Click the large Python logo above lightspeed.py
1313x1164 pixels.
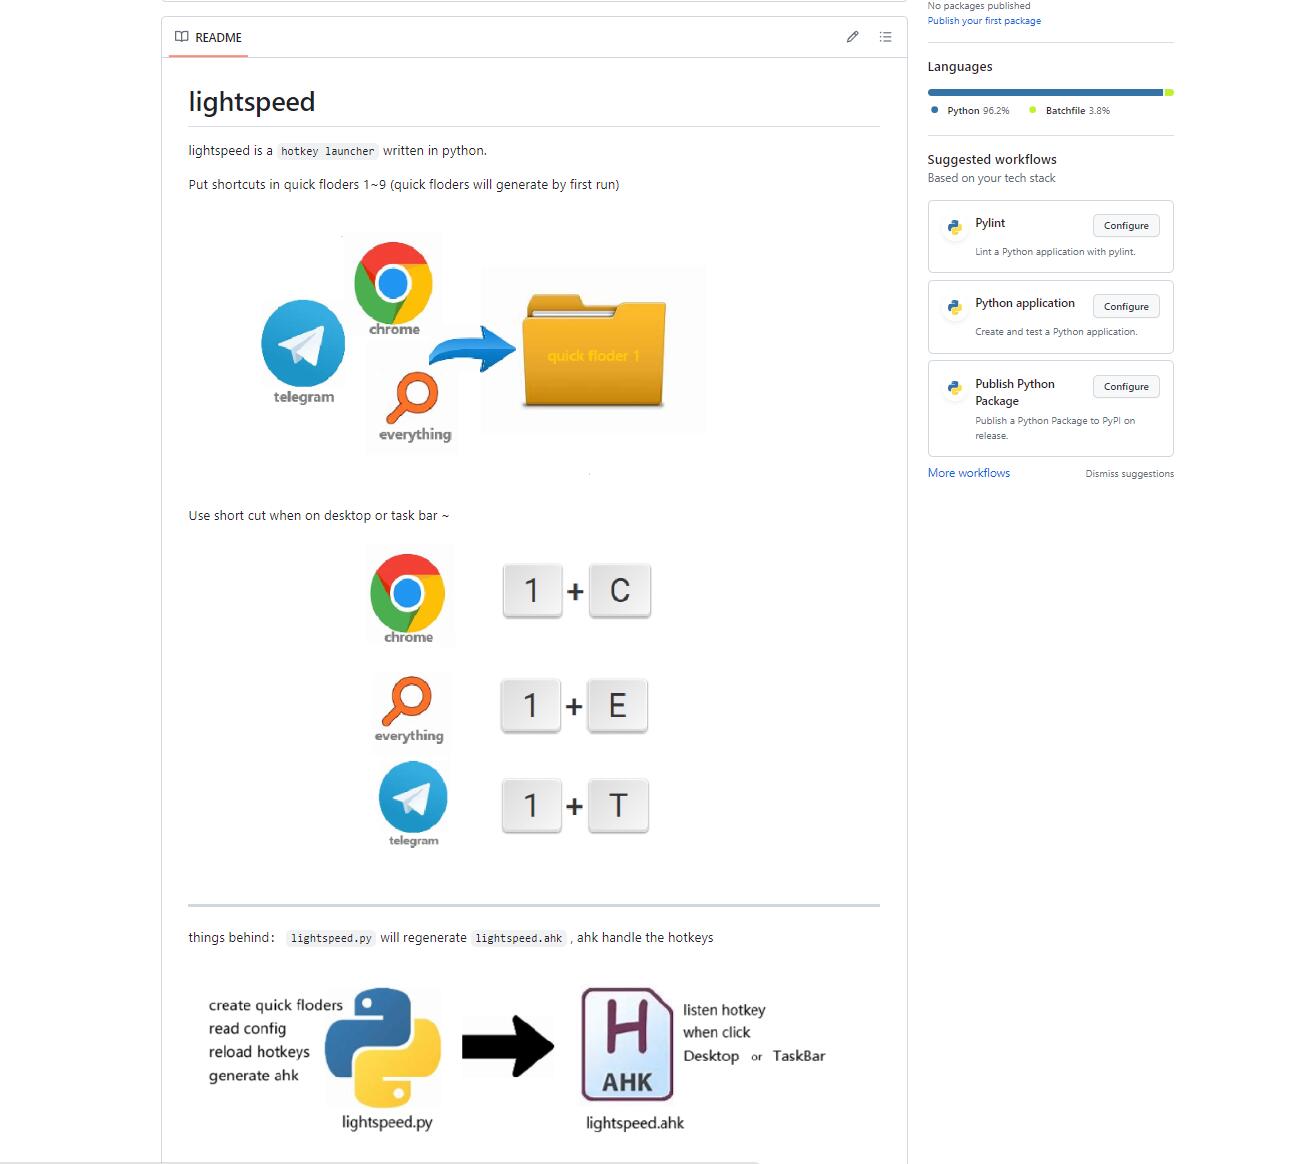coord(383,1047)
